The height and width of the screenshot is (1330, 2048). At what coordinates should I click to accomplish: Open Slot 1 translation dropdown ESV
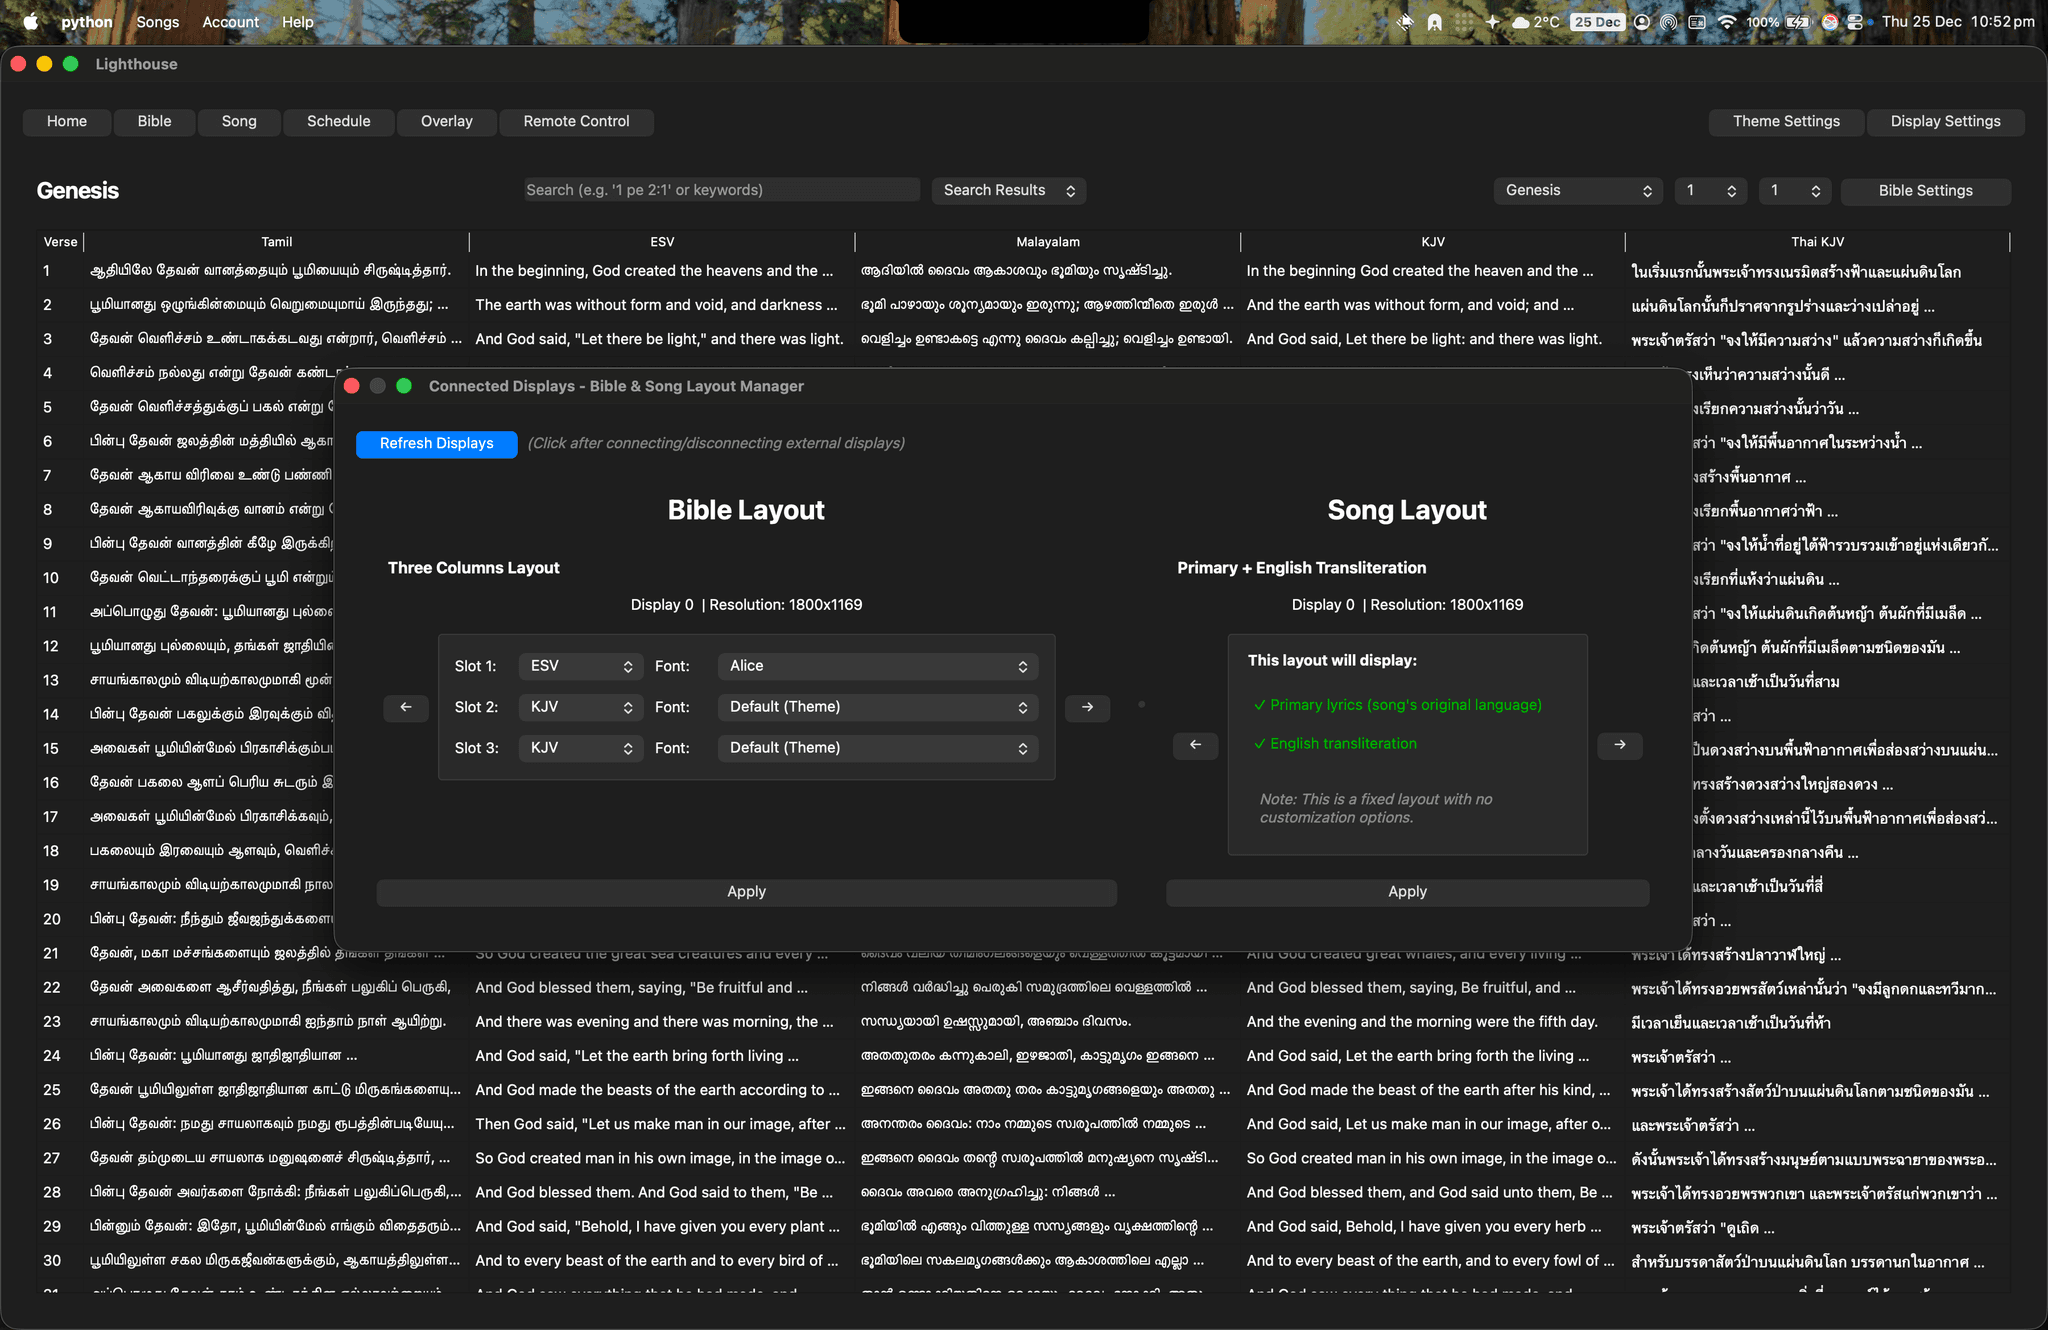pos(581,666)
